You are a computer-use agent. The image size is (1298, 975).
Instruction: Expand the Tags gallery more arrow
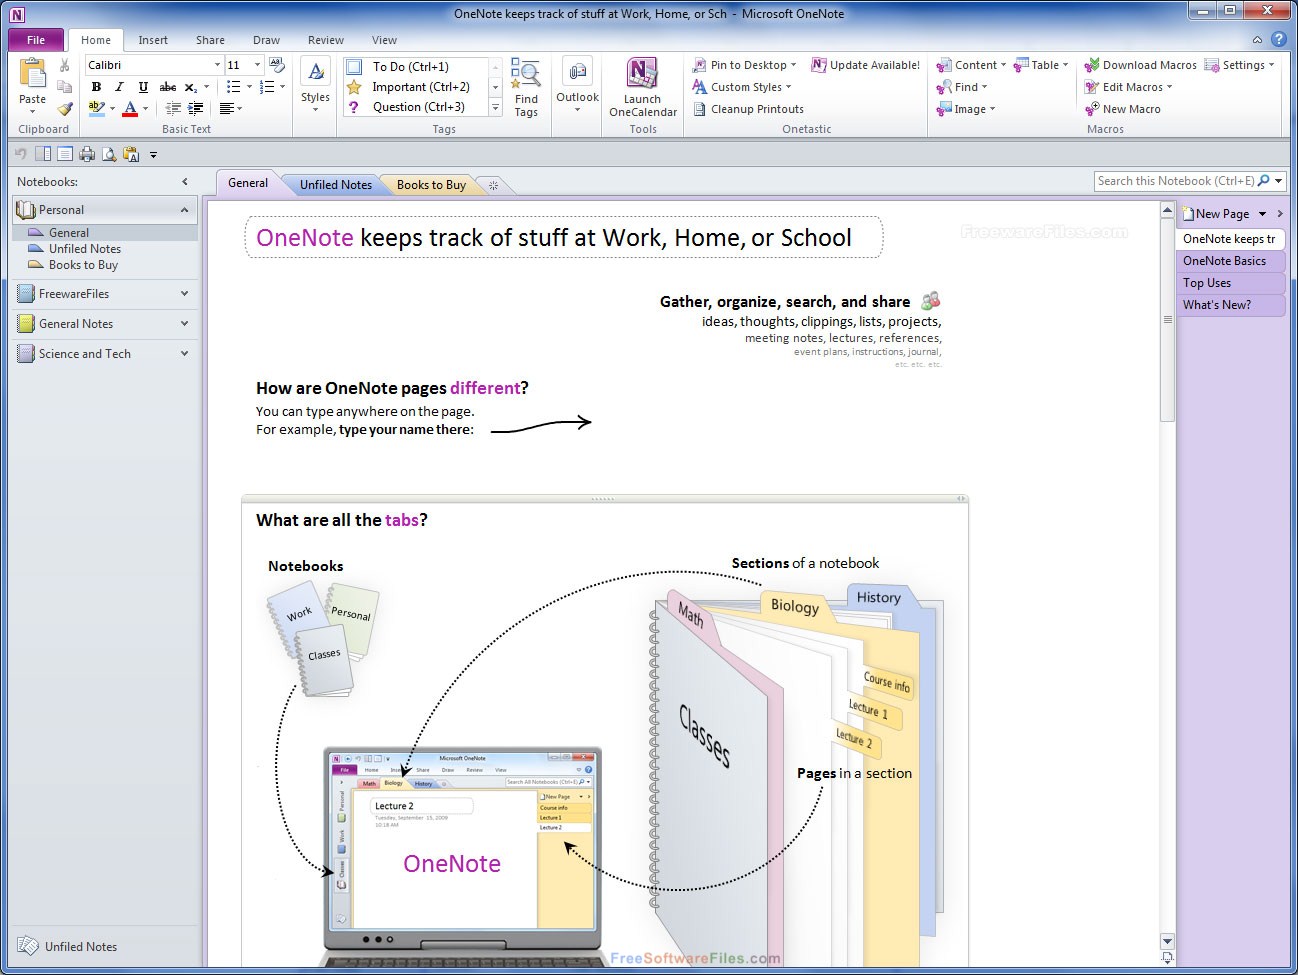point(495,107)
